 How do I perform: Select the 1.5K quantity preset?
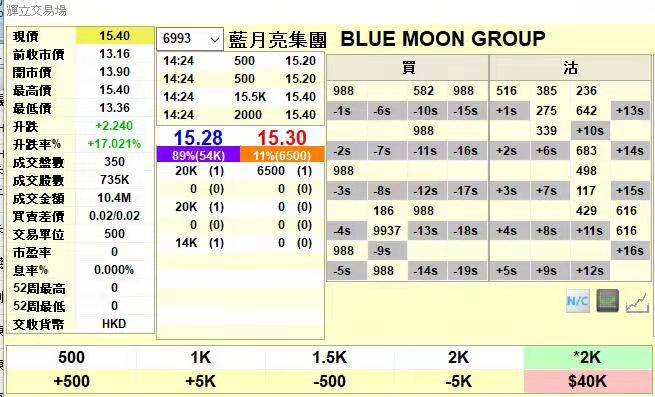tap(330, 358)
